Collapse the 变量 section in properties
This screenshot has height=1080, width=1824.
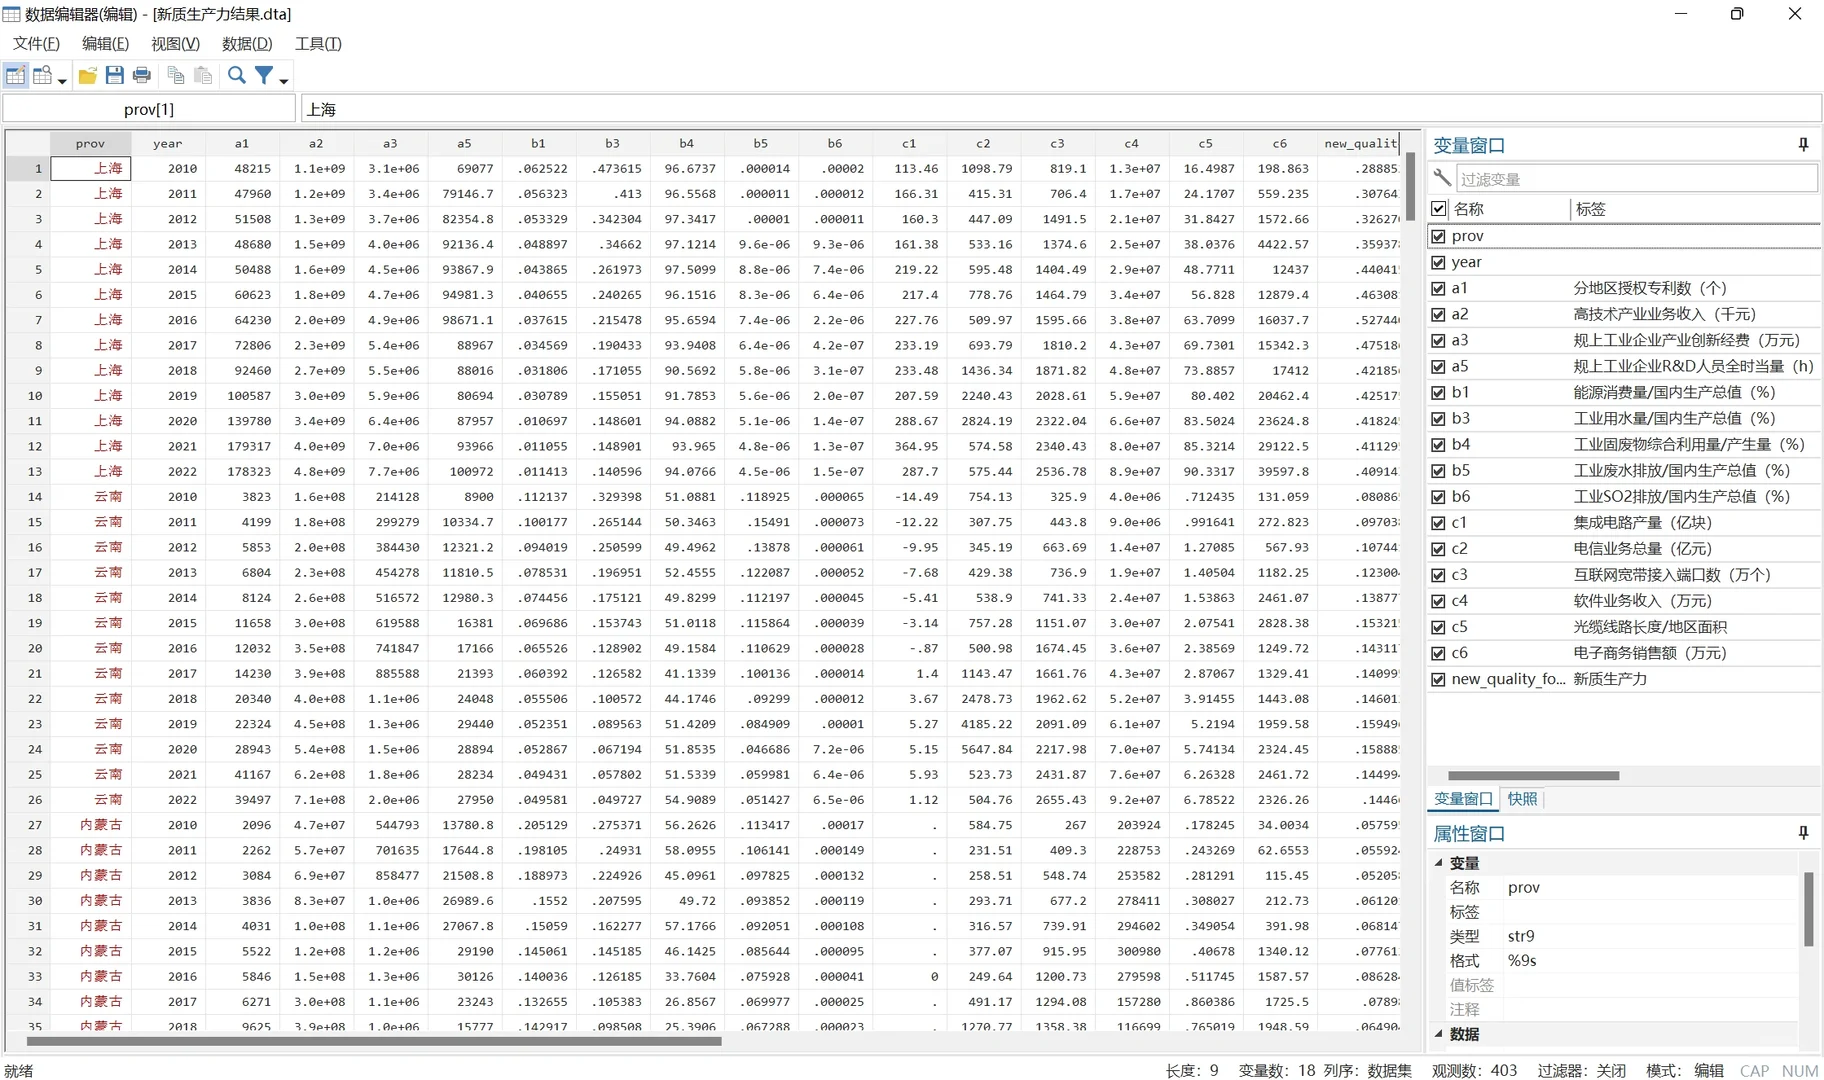tap(1439, 863)
